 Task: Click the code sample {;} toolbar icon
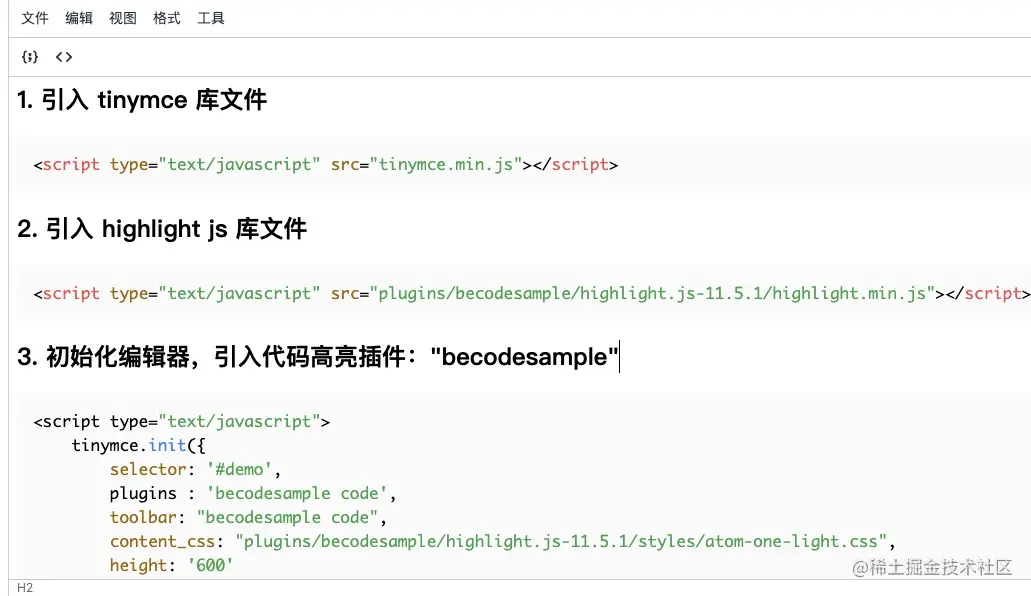coord(30,57)
